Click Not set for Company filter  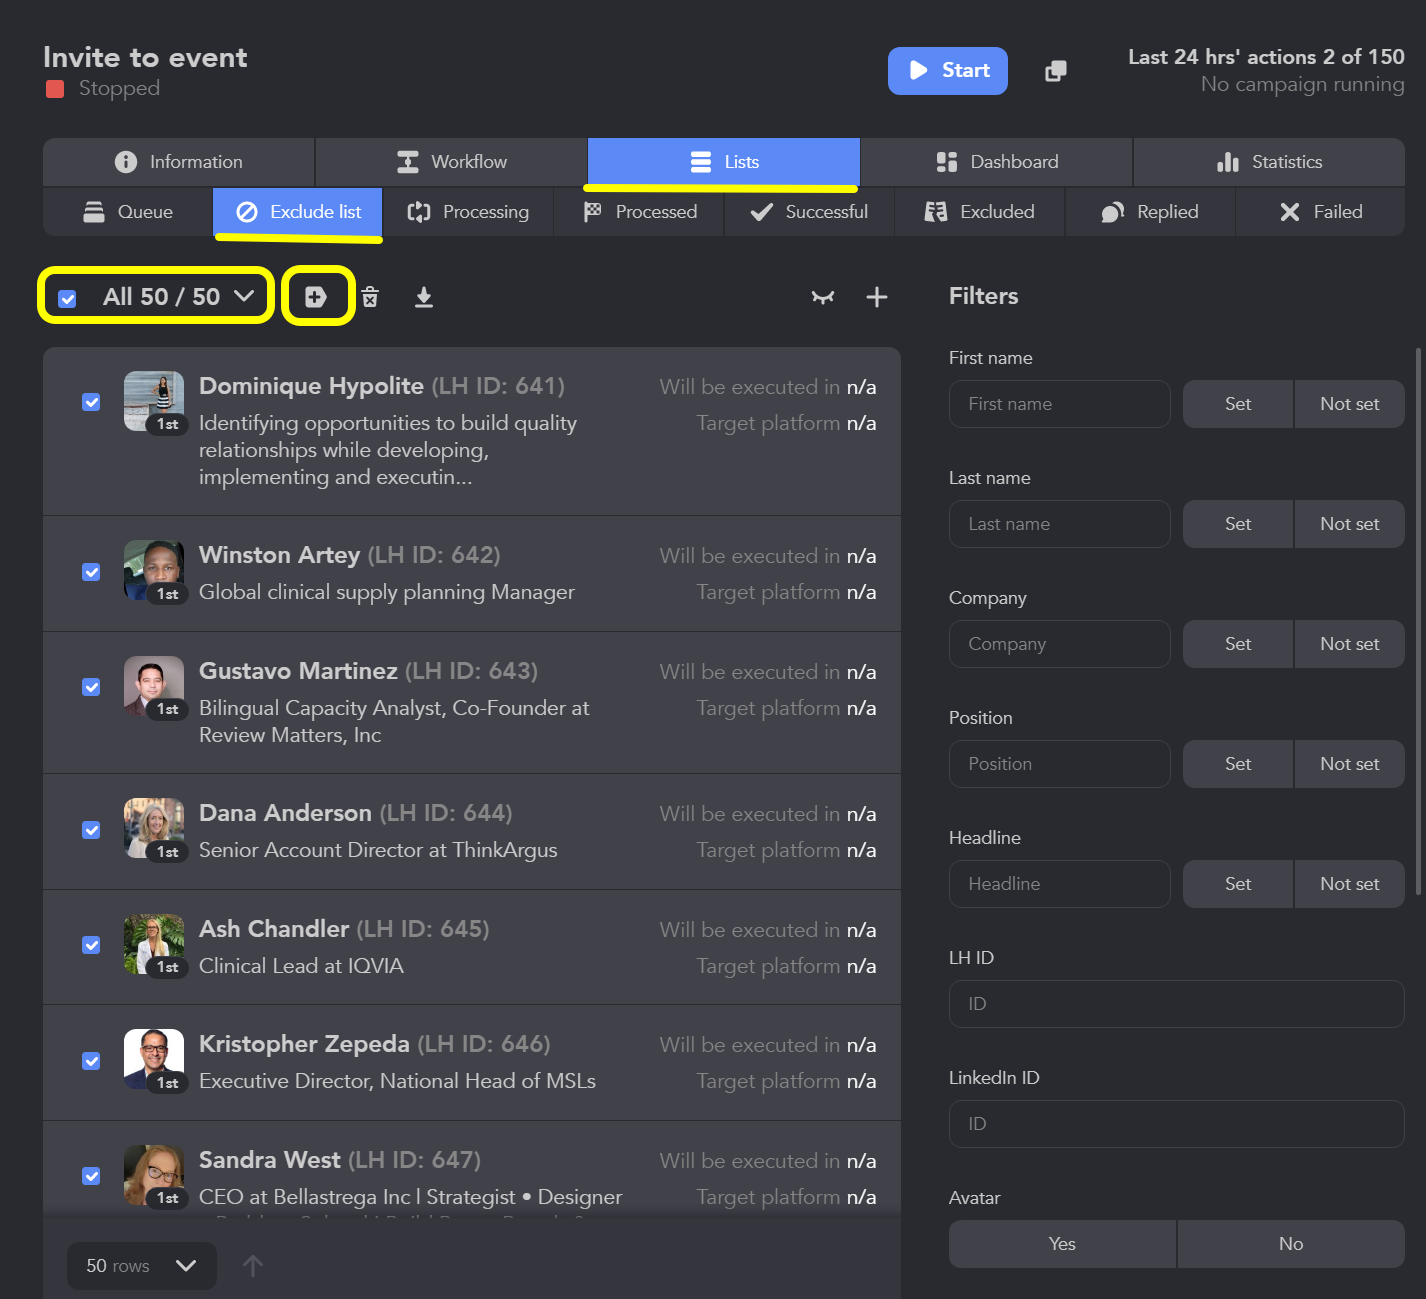(1349, 644)
